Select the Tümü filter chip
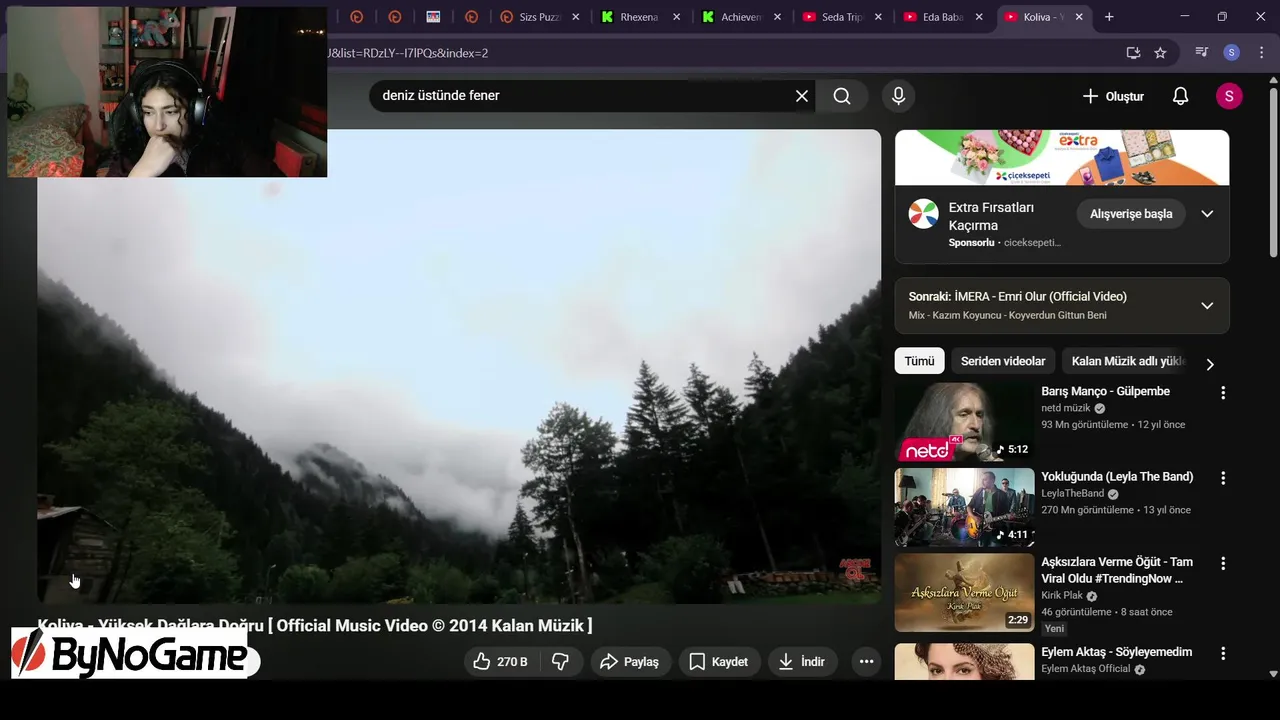This screenshot has width=1280, height=720. (919, 361)
